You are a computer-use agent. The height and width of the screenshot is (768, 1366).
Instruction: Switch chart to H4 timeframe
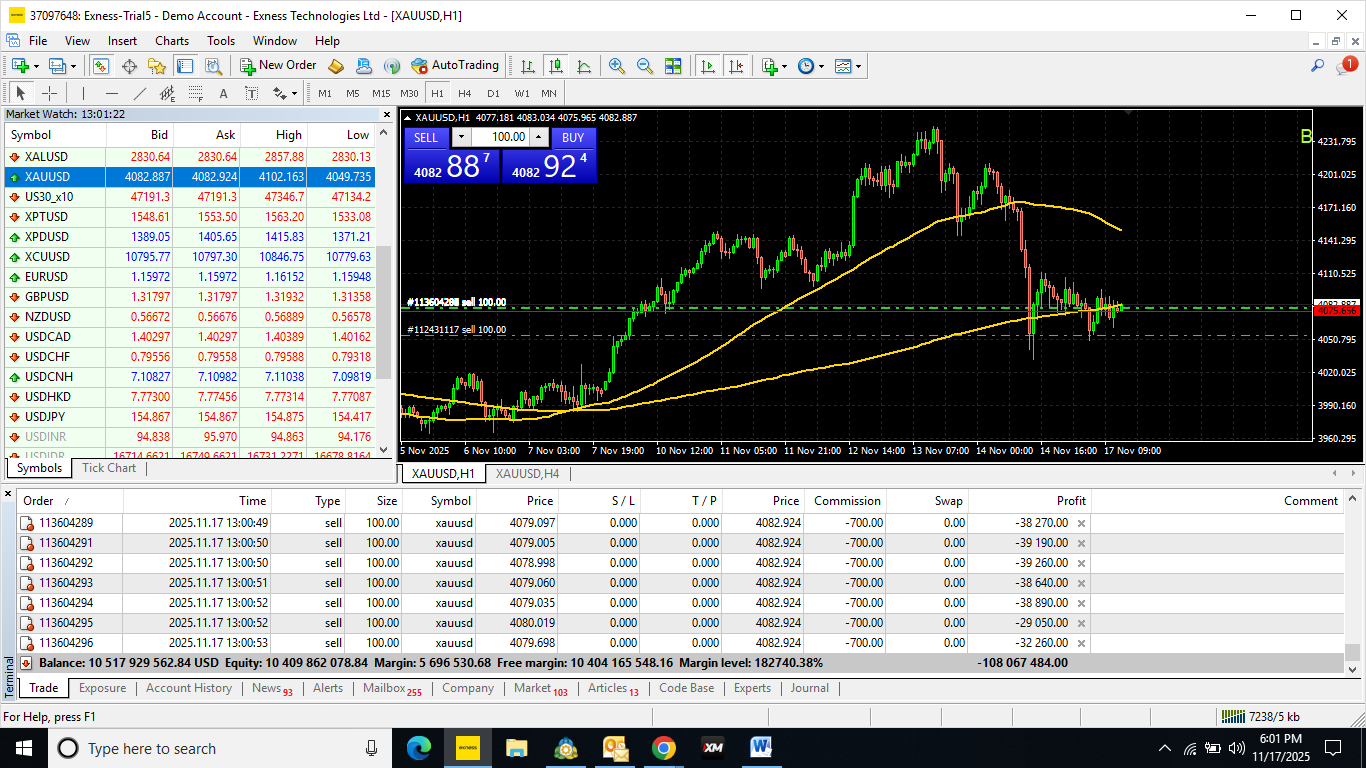[x=464, y=93]
